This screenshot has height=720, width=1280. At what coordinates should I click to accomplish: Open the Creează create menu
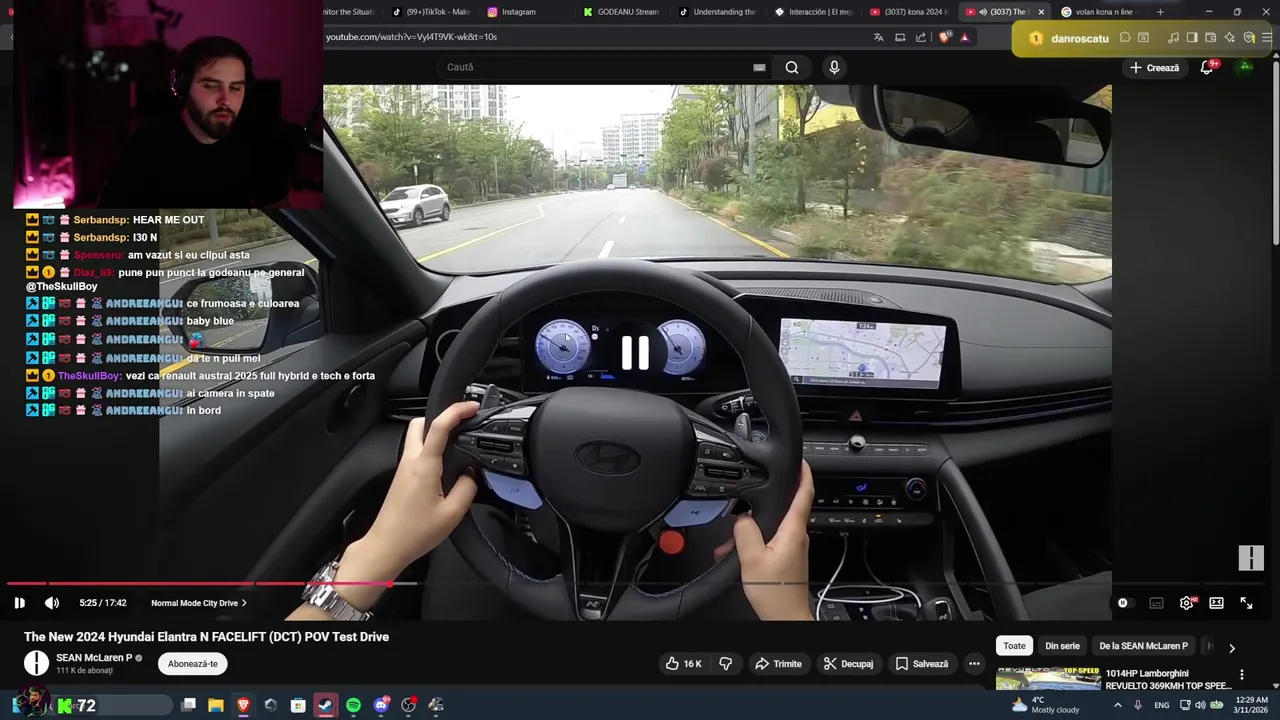[1155, 68]
